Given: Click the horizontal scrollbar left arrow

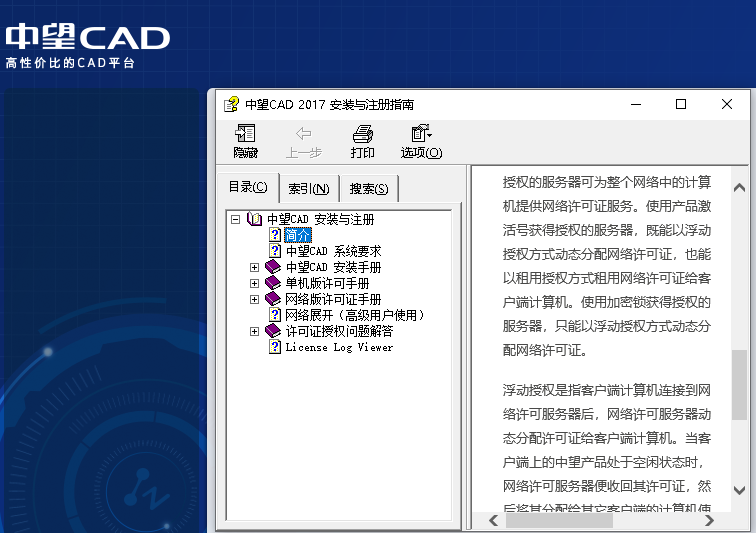Looking at the screenshot, I should point(493,520).
